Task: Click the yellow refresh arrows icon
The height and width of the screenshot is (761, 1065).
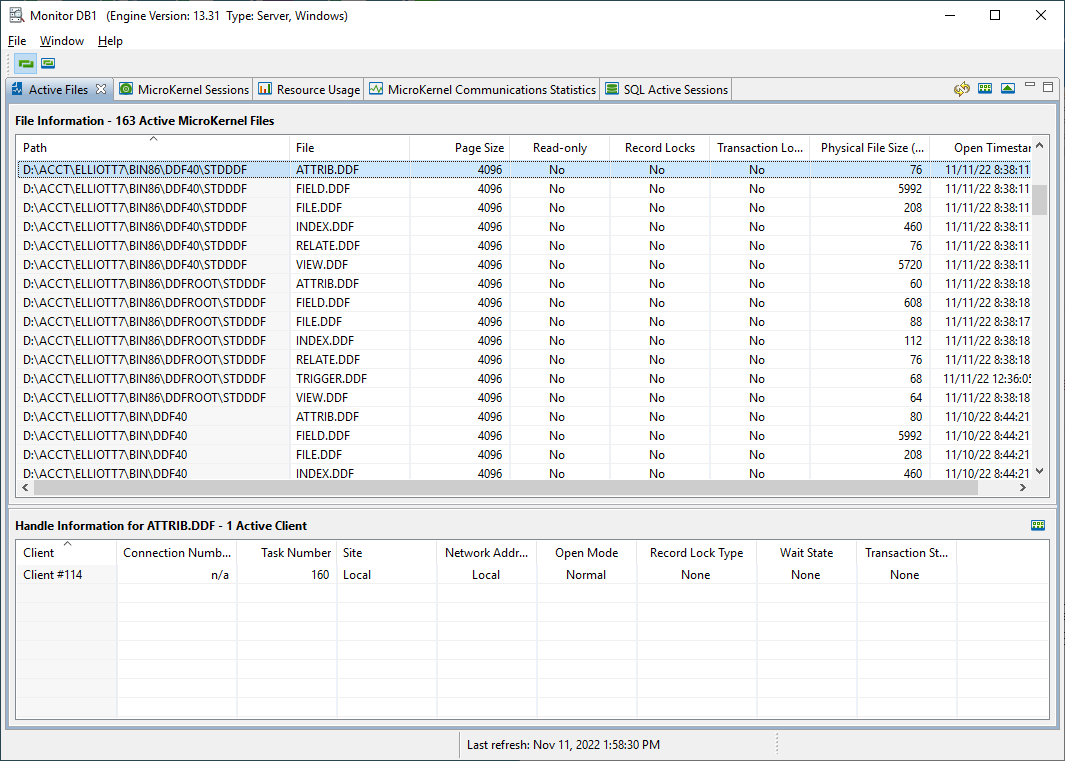Action: click(962, 89)
